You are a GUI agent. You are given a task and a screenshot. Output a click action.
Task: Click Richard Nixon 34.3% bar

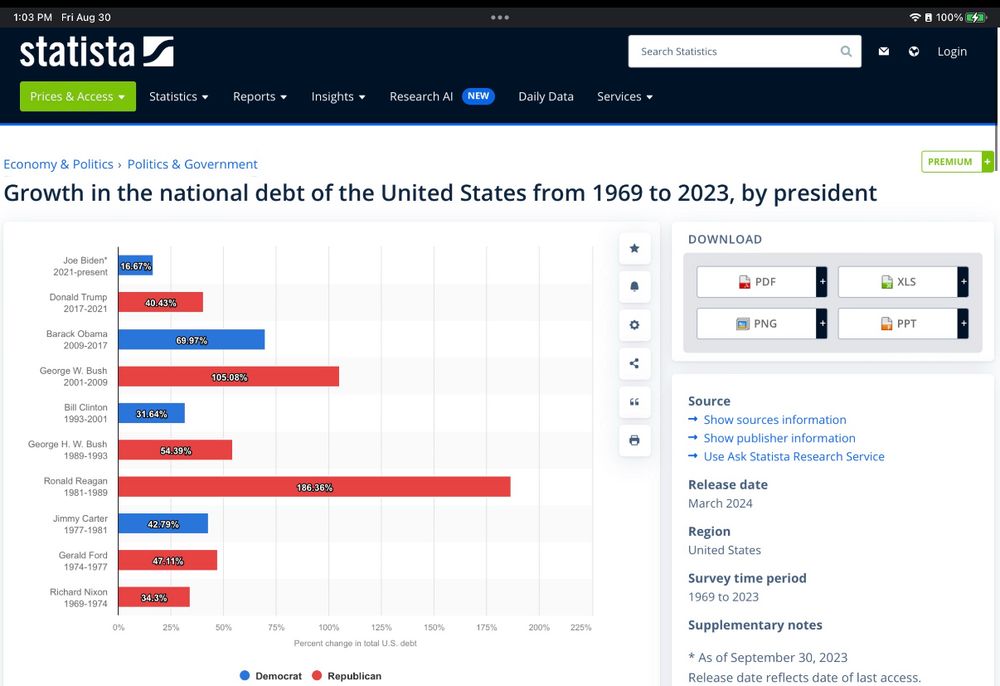click(x=154, y=597)
